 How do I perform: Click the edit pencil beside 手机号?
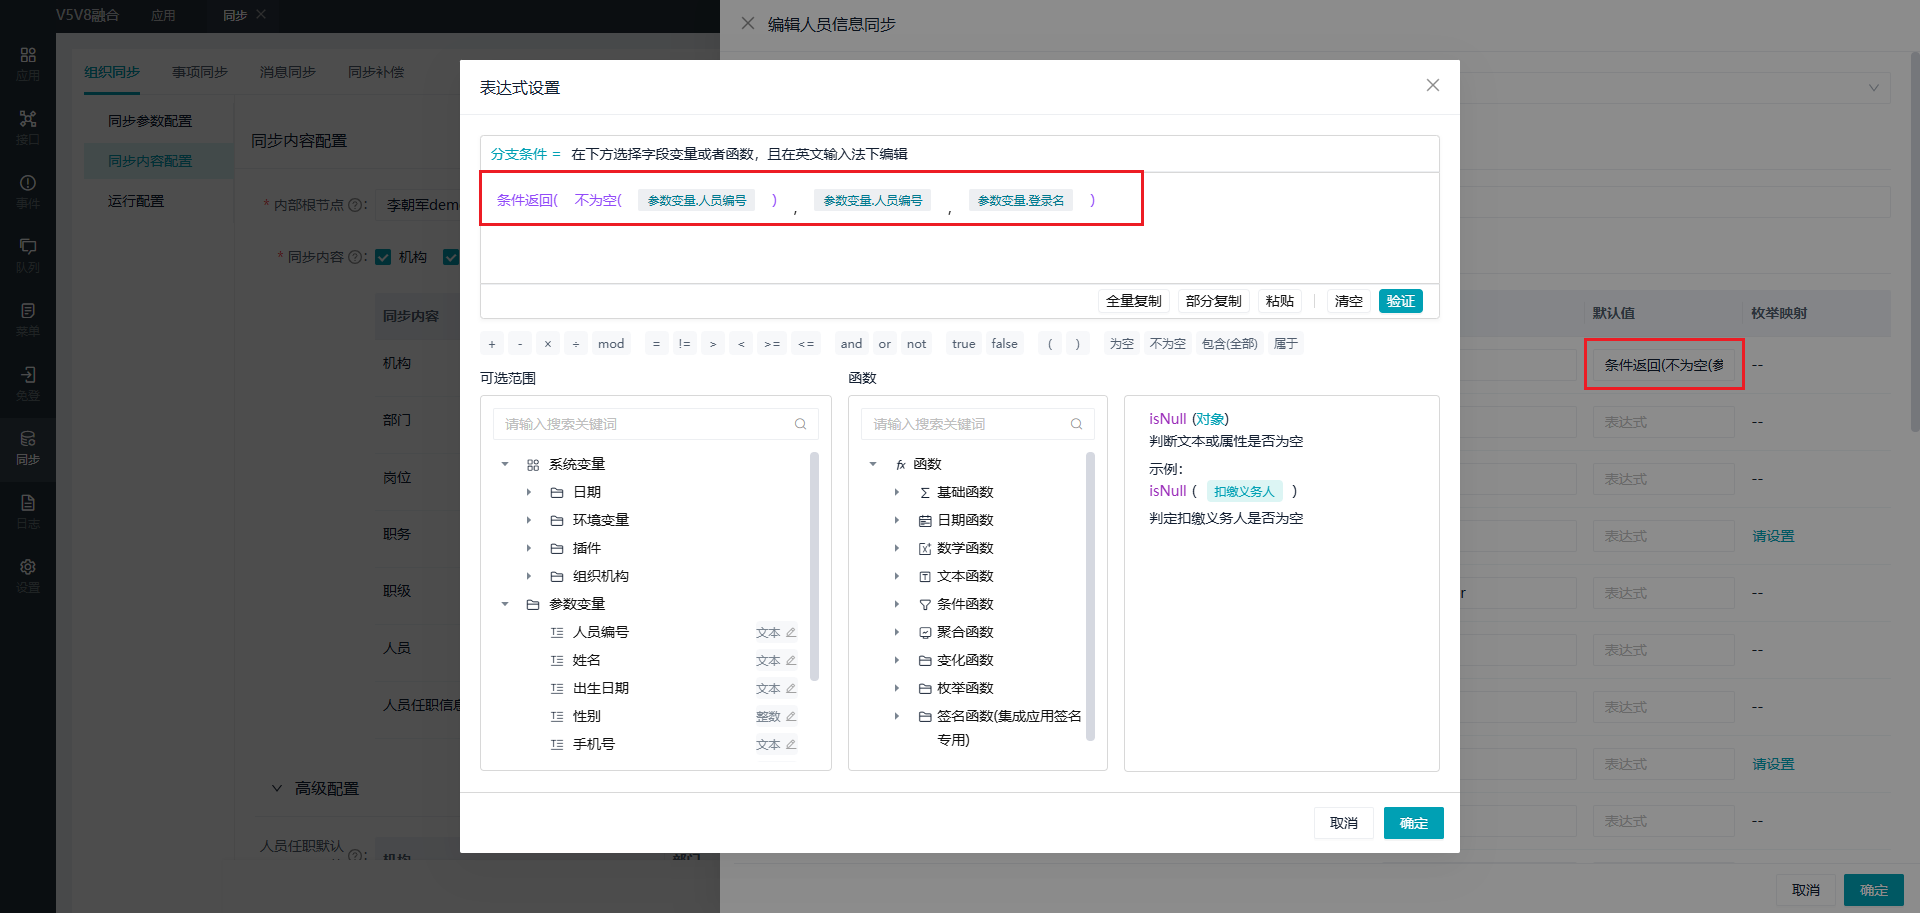click(x=791, y=744)
